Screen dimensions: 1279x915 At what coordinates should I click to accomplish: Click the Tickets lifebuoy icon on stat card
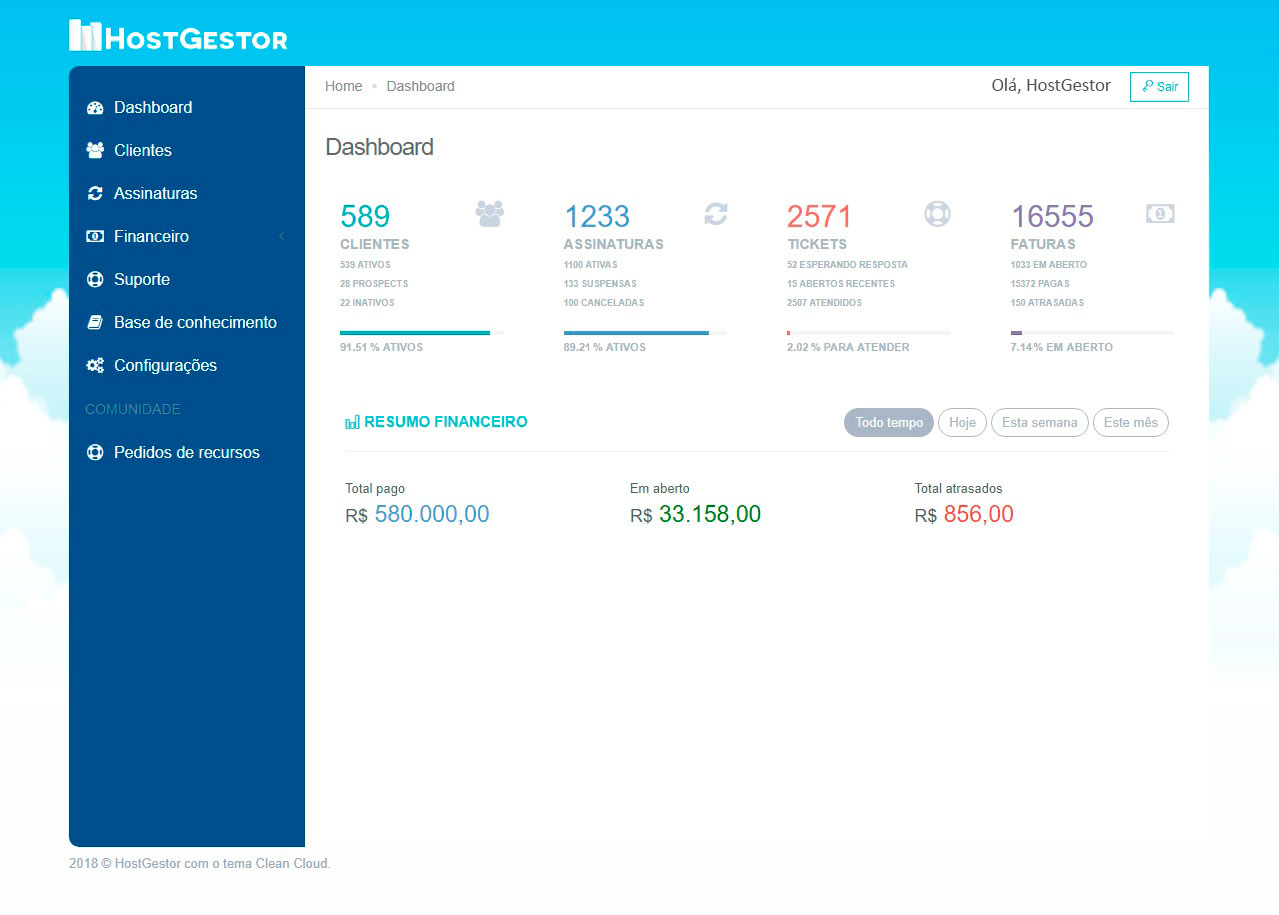coord(937,214)
